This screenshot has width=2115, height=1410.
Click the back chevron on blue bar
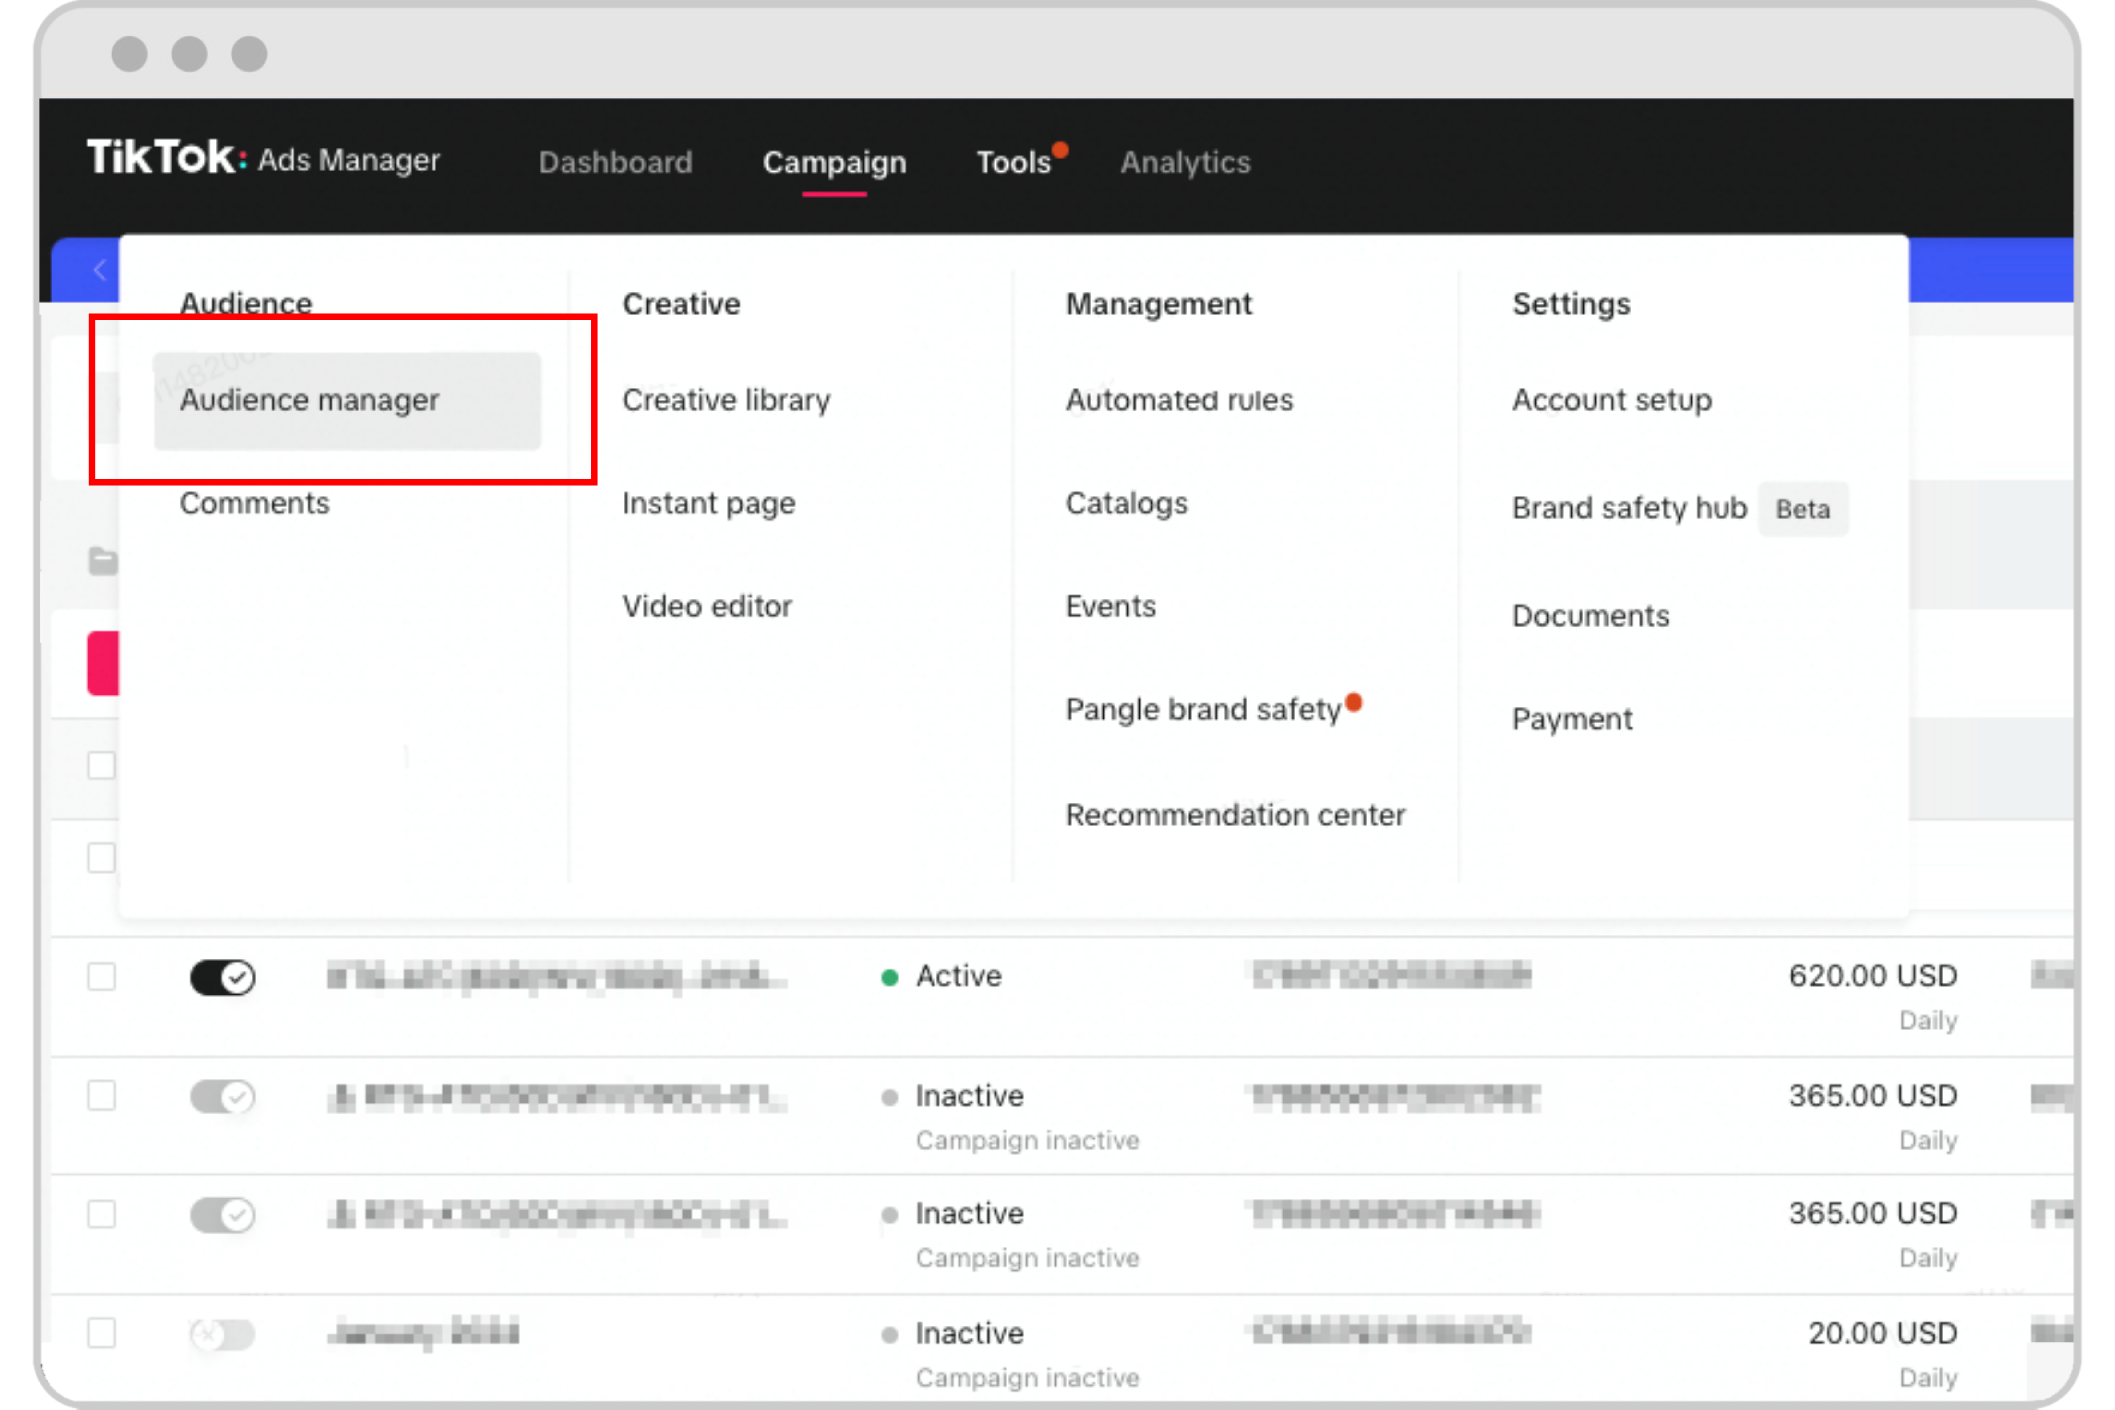coord(100,269)
